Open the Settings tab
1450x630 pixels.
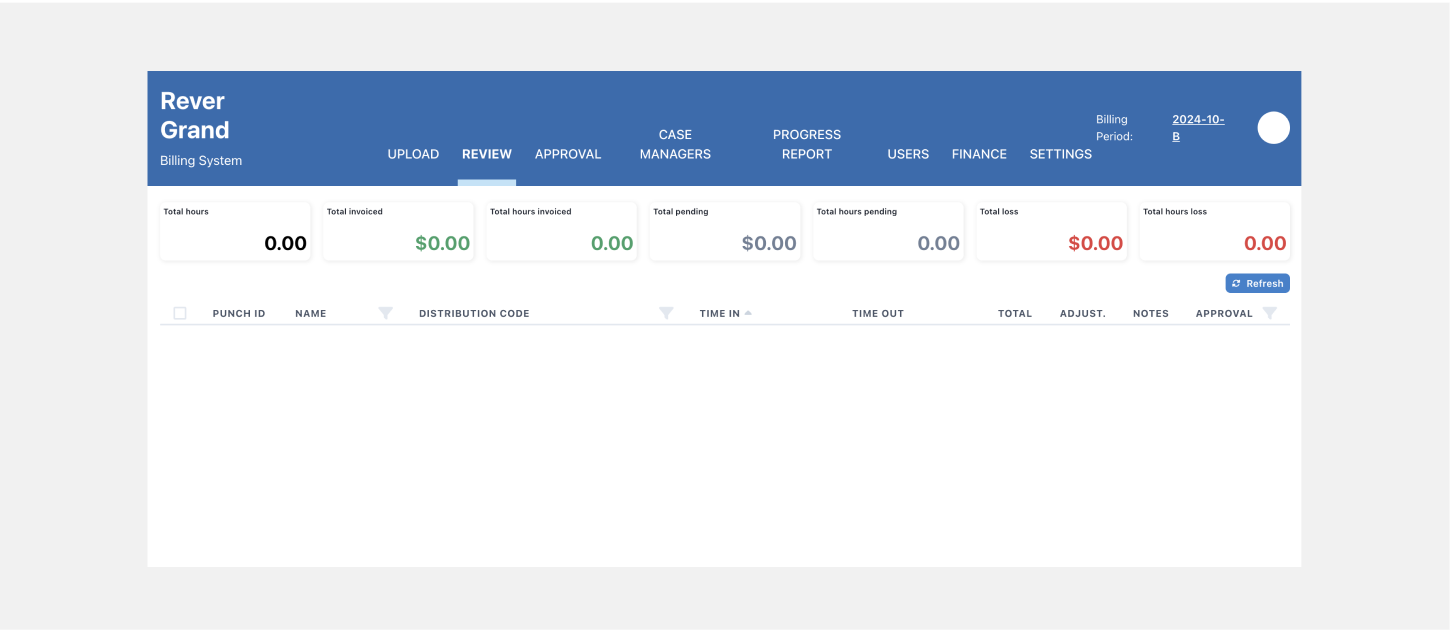(1061, 154)
